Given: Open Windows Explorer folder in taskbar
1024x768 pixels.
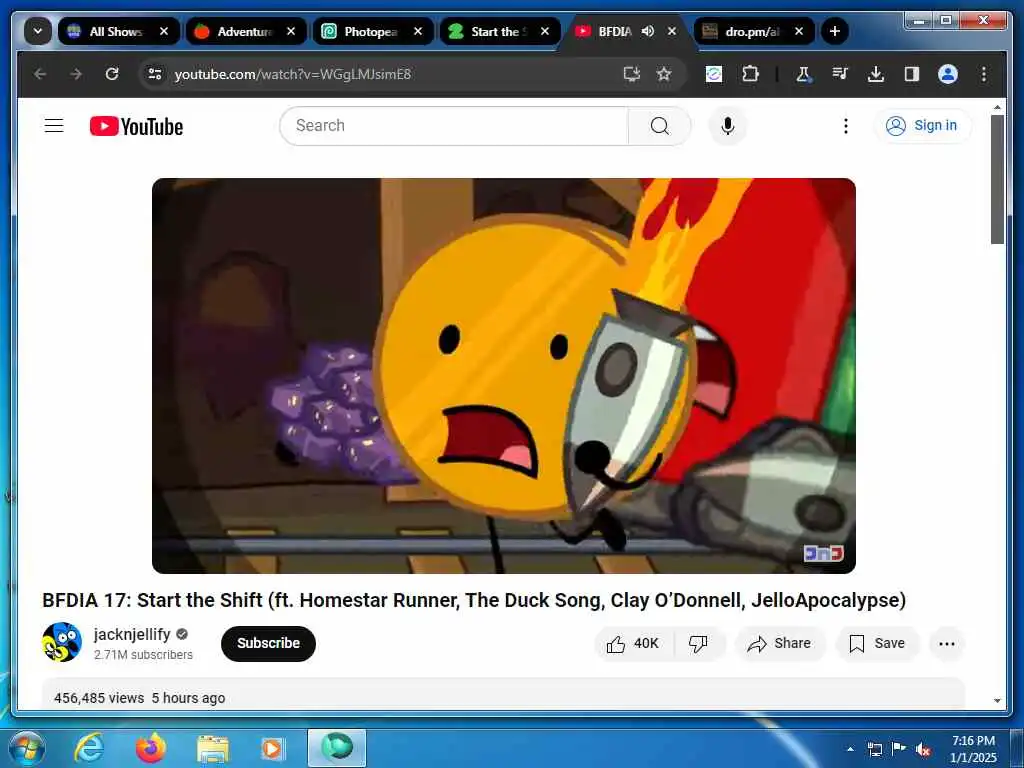Looking at the screenshot, I should [x=213, y=748].
